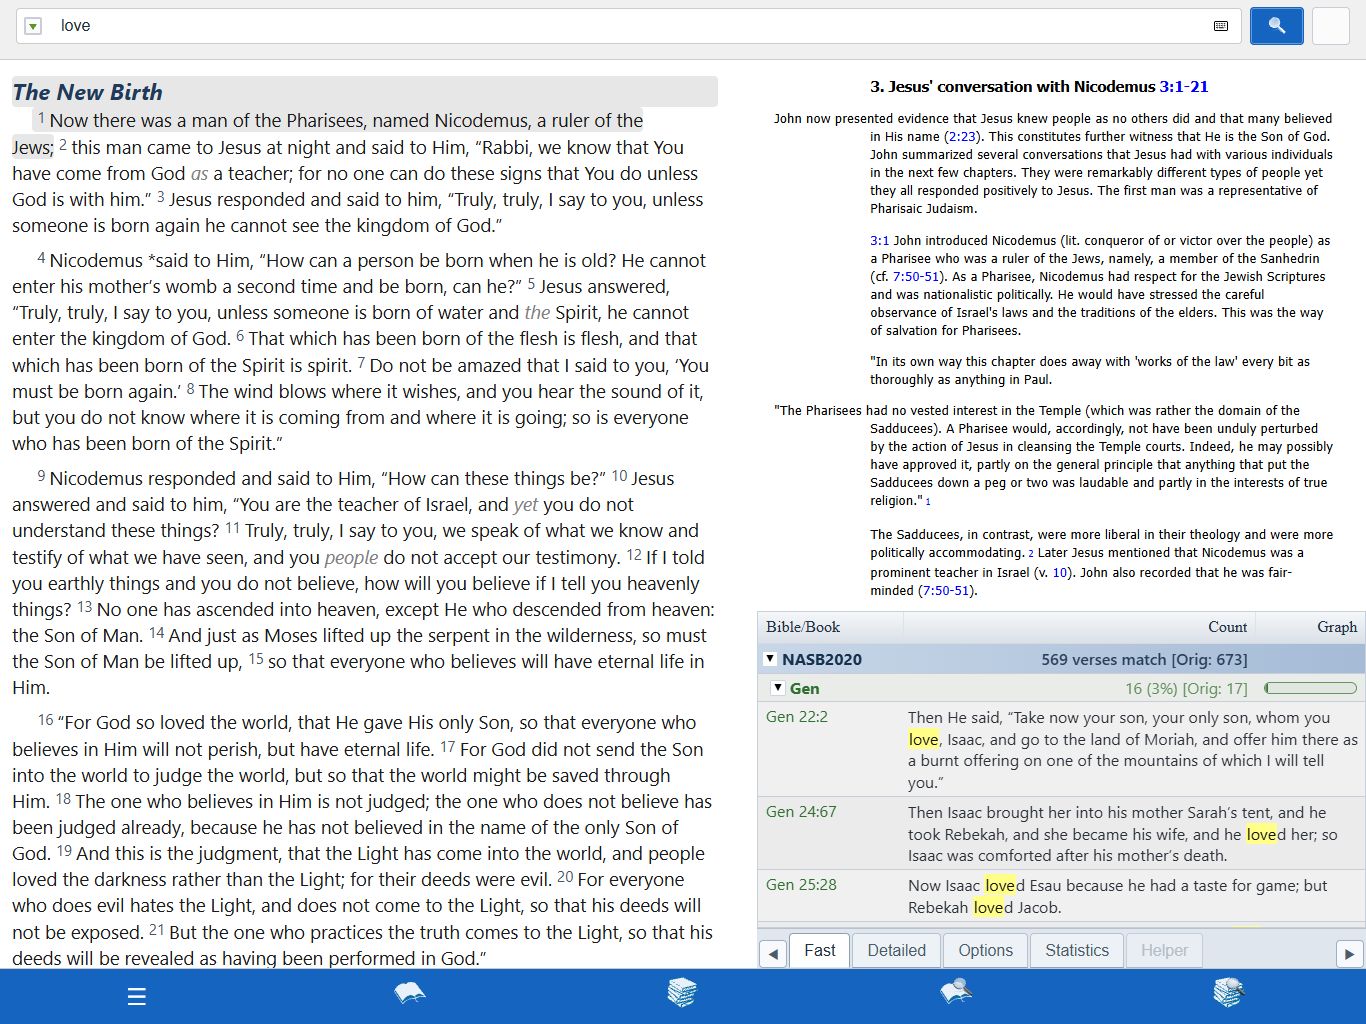The width and height of the screenshot is (1366, 1024).
Task: Open the Statistics tab
Action: [1077, 950]
